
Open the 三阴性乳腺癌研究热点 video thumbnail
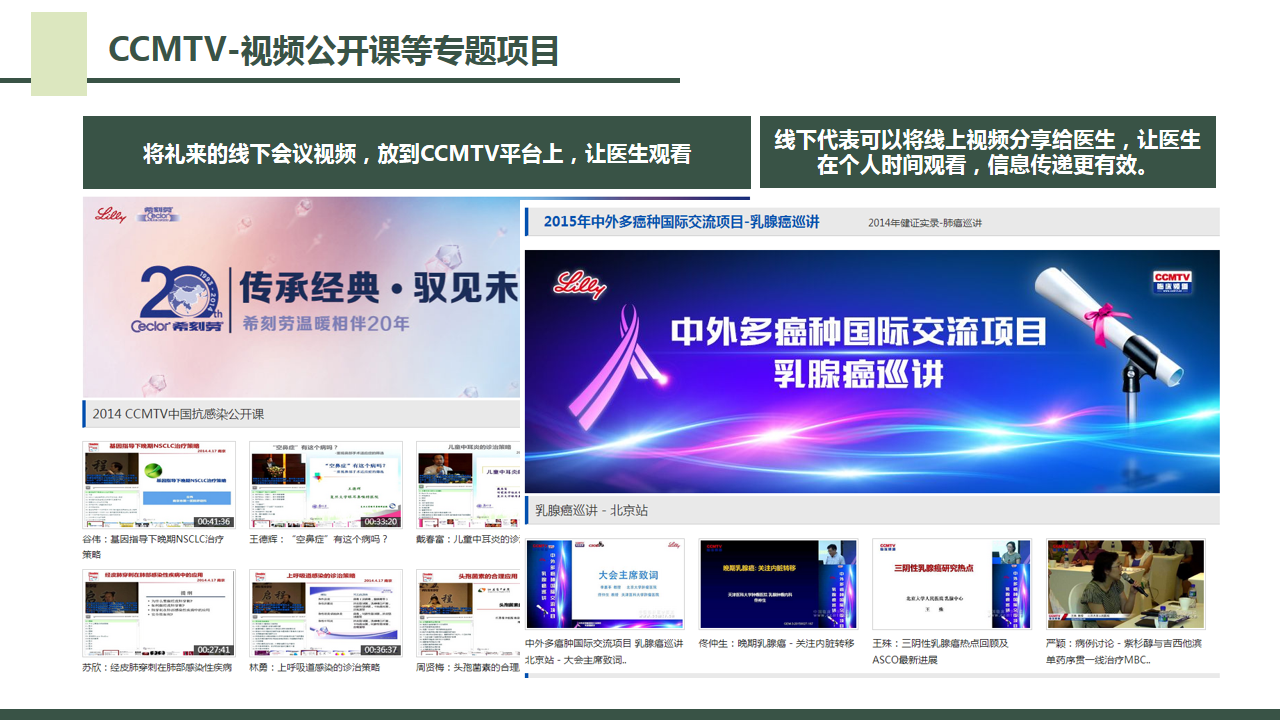click(x=951, y=585)
